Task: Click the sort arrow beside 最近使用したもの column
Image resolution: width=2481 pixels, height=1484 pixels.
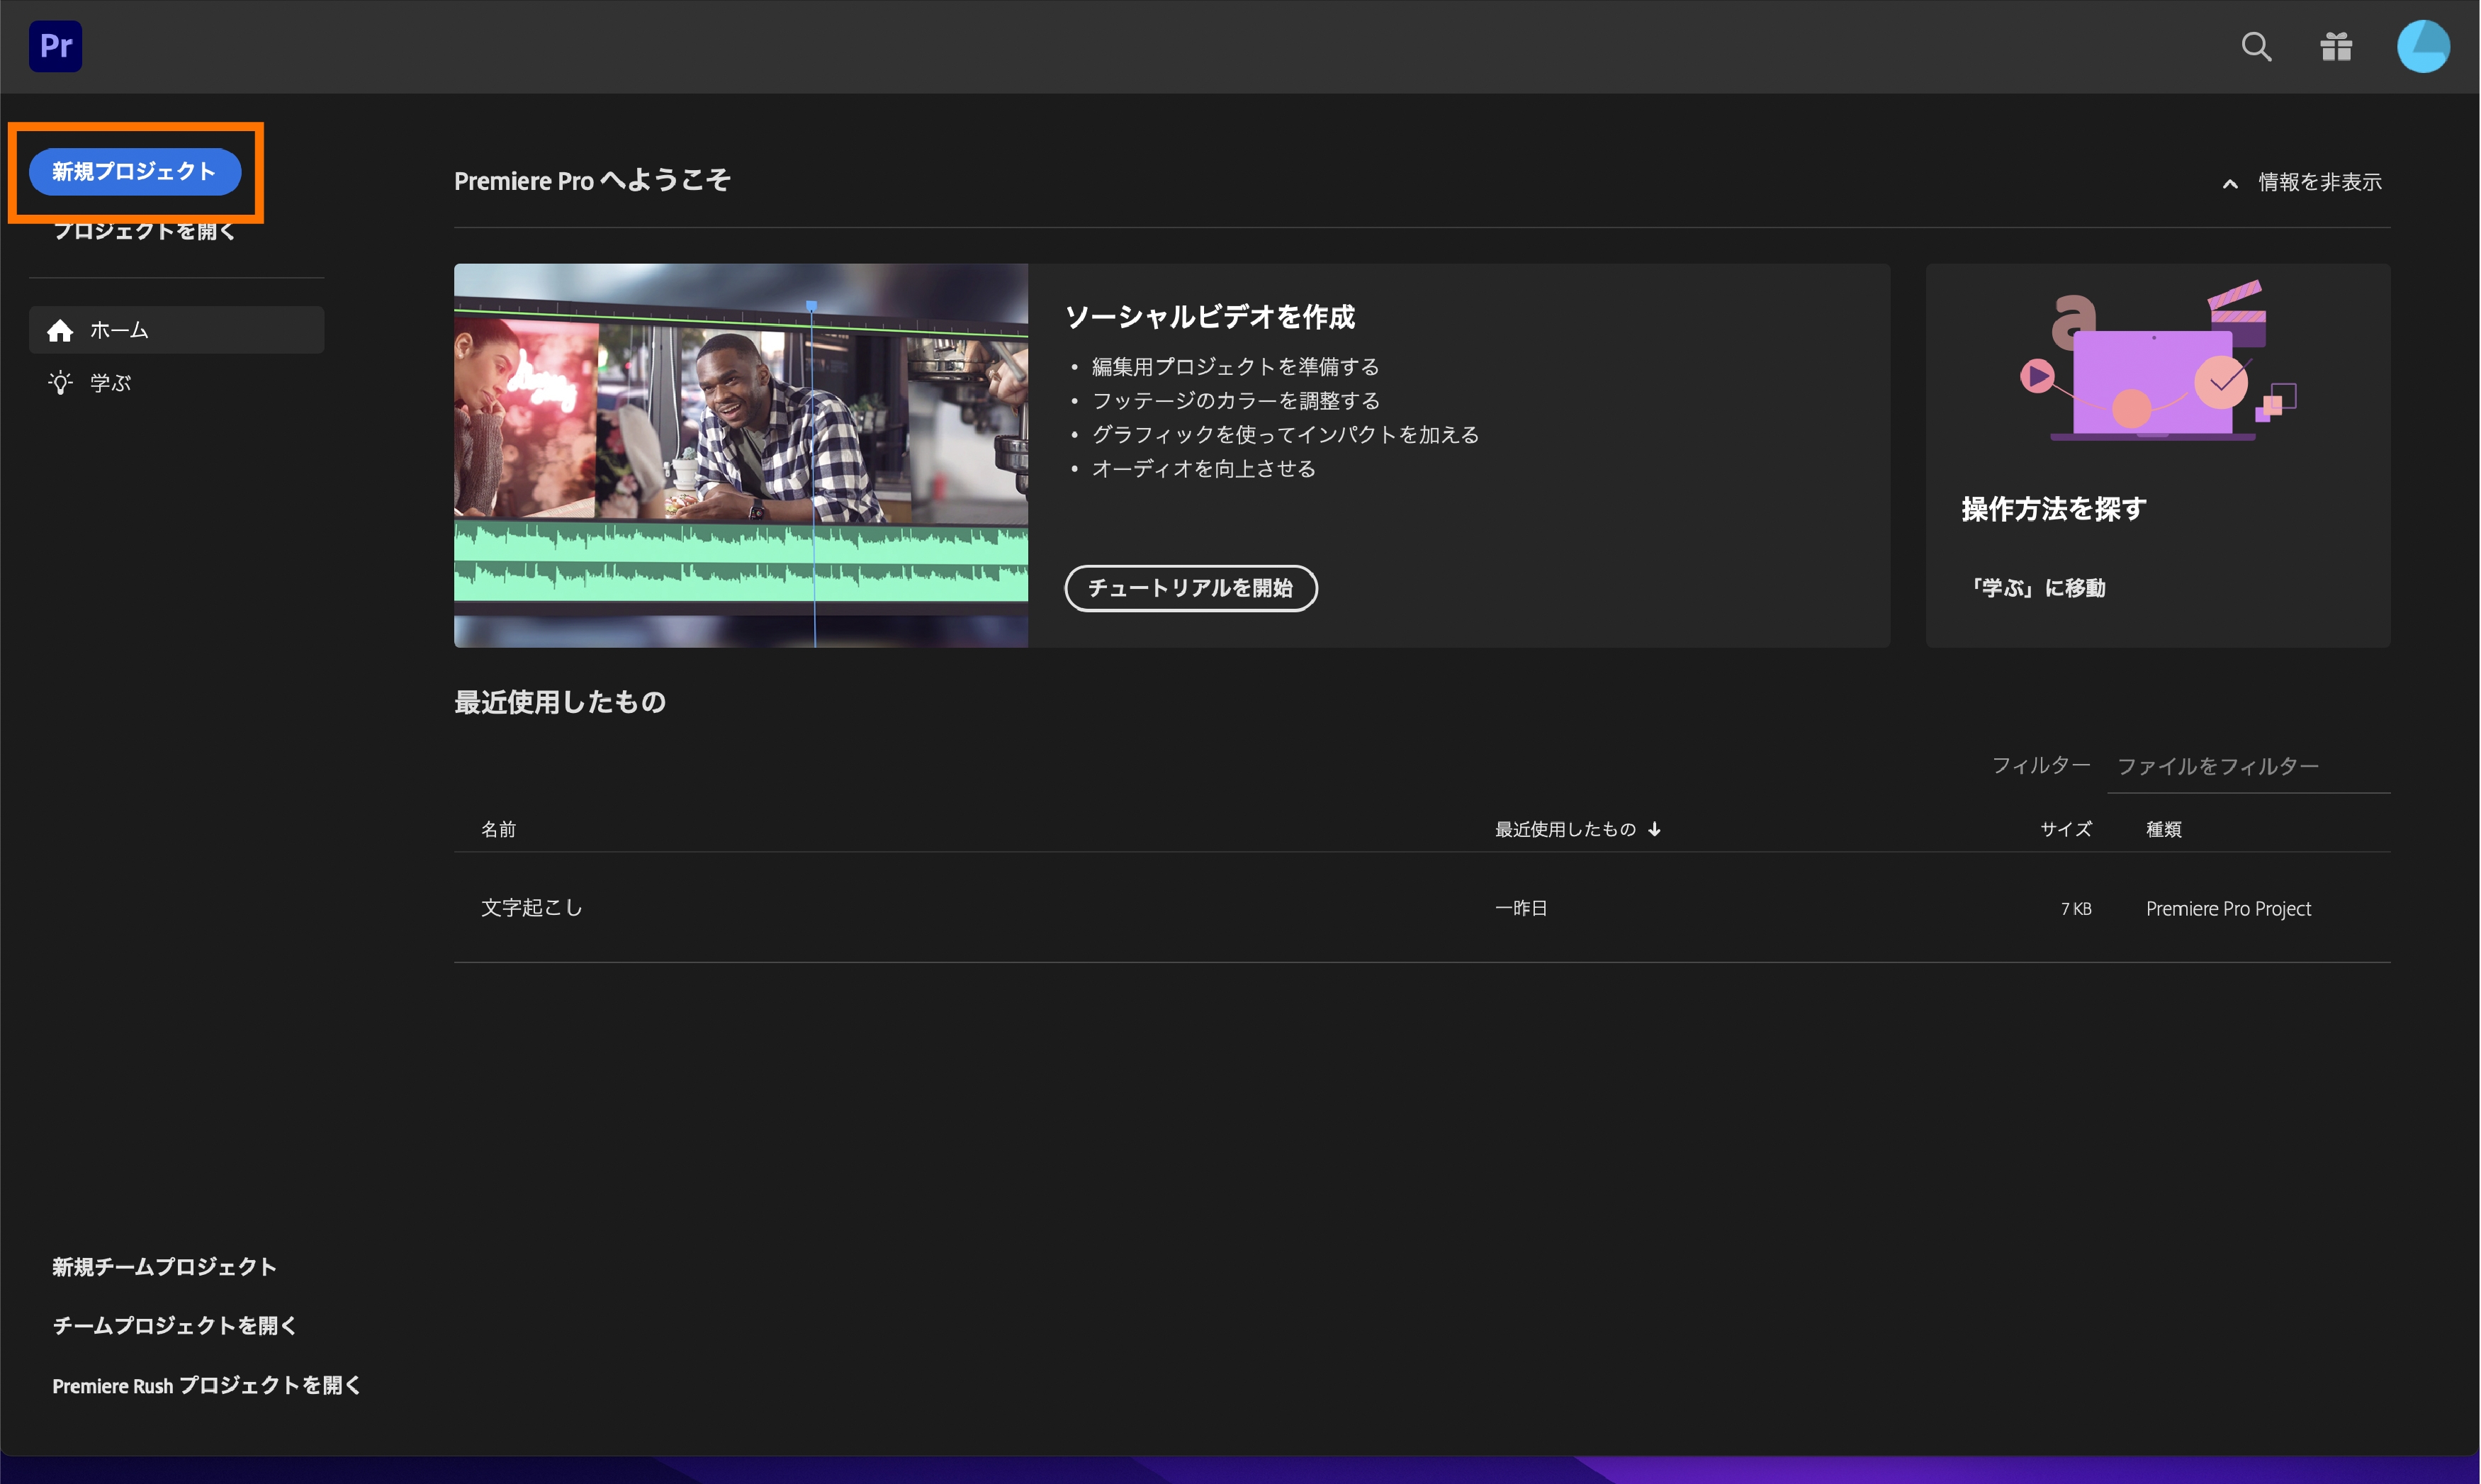Action: click(1654, 829)
